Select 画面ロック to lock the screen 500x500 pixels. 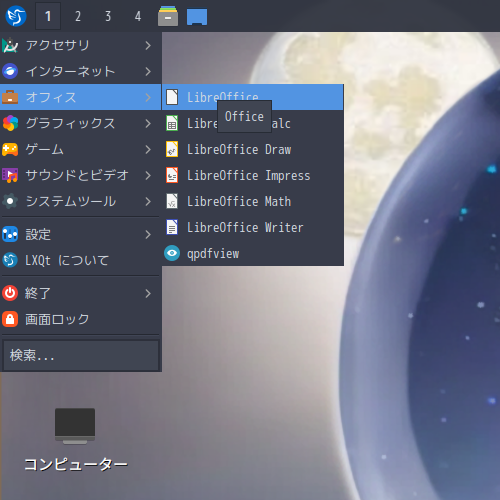tap(81, 319)
